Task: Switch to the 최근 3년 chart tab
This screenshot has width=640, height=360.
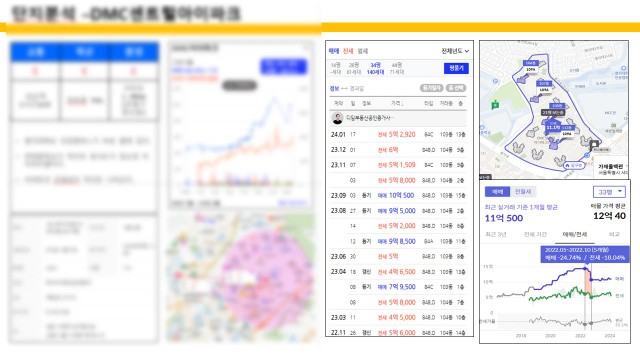Action: 496,235
